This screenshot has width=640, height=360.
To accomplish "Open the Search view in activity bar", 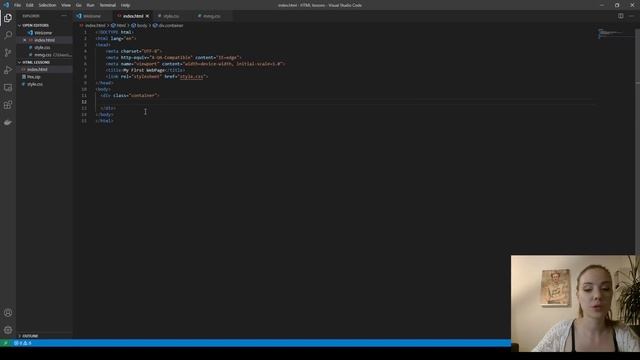I will click(x=8, y=35).
